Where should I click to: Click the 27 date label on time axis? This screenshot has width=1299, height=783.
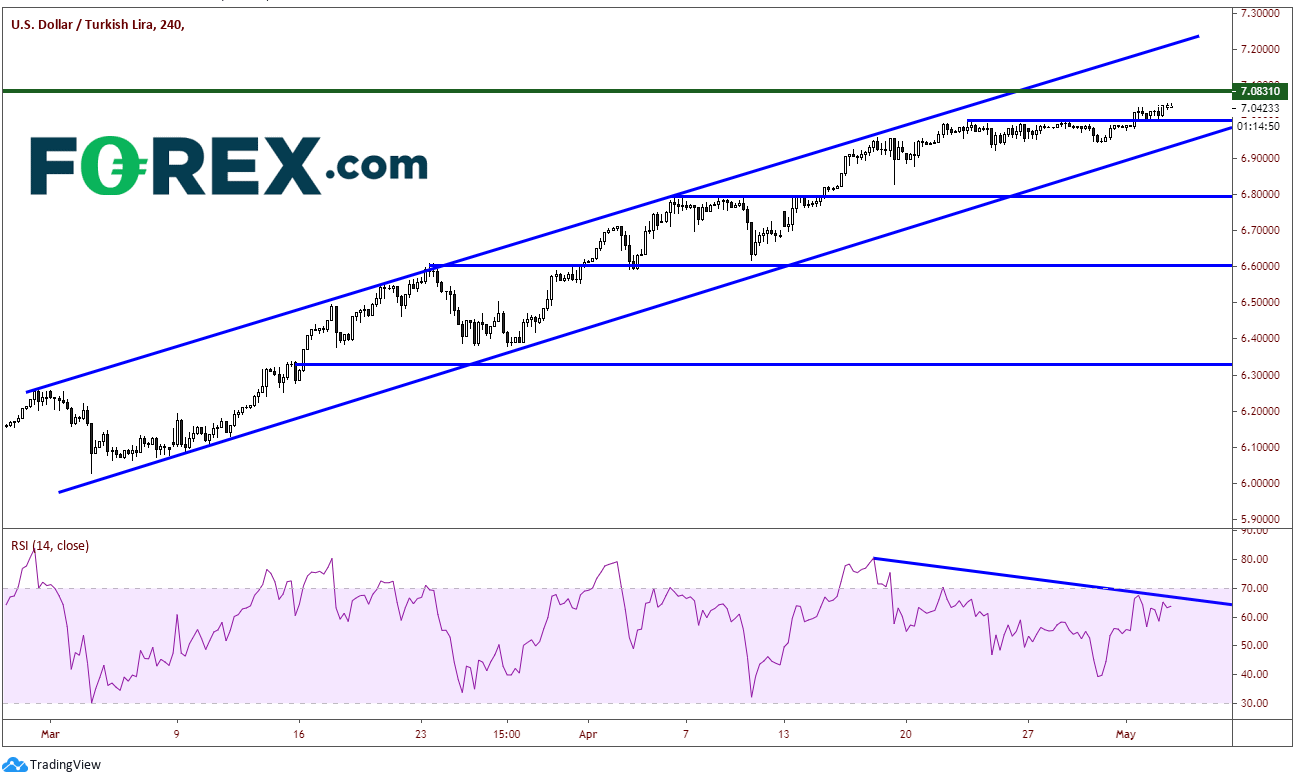(x=1027, y=732)
